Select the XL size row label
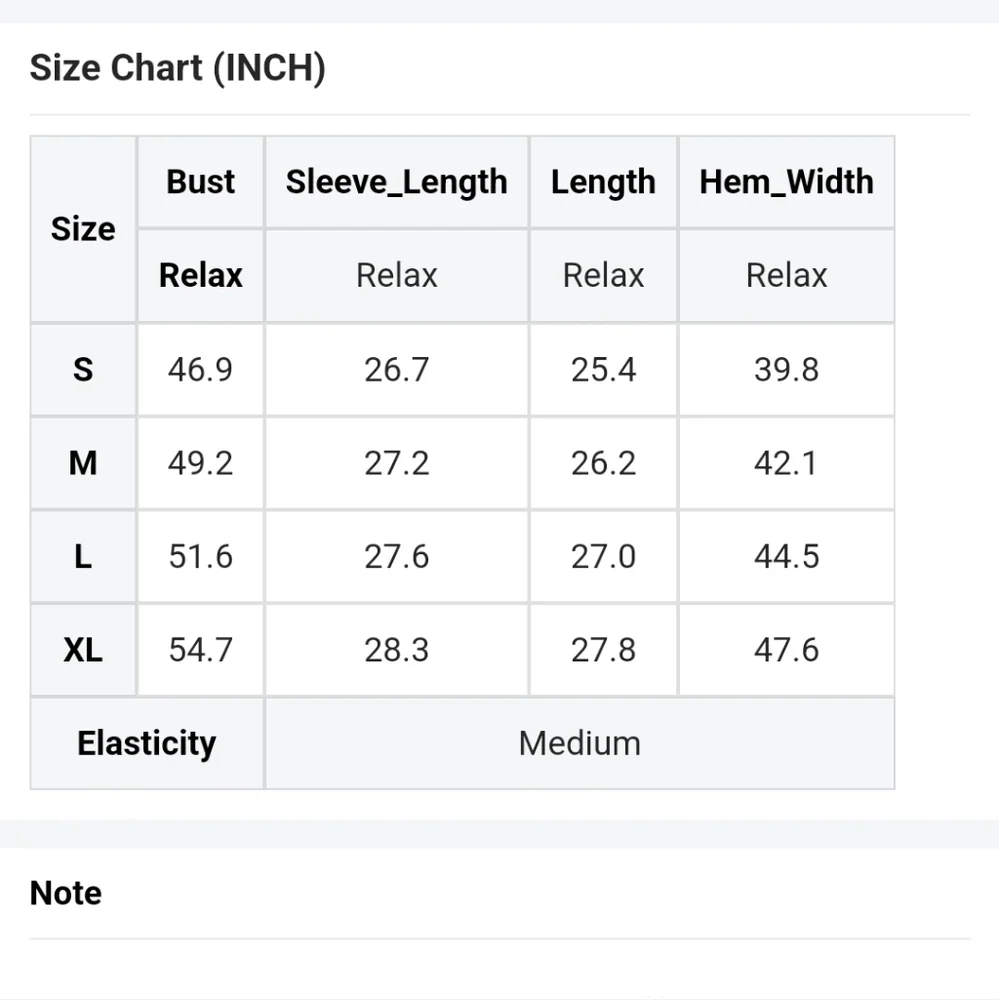 (83, 650)
